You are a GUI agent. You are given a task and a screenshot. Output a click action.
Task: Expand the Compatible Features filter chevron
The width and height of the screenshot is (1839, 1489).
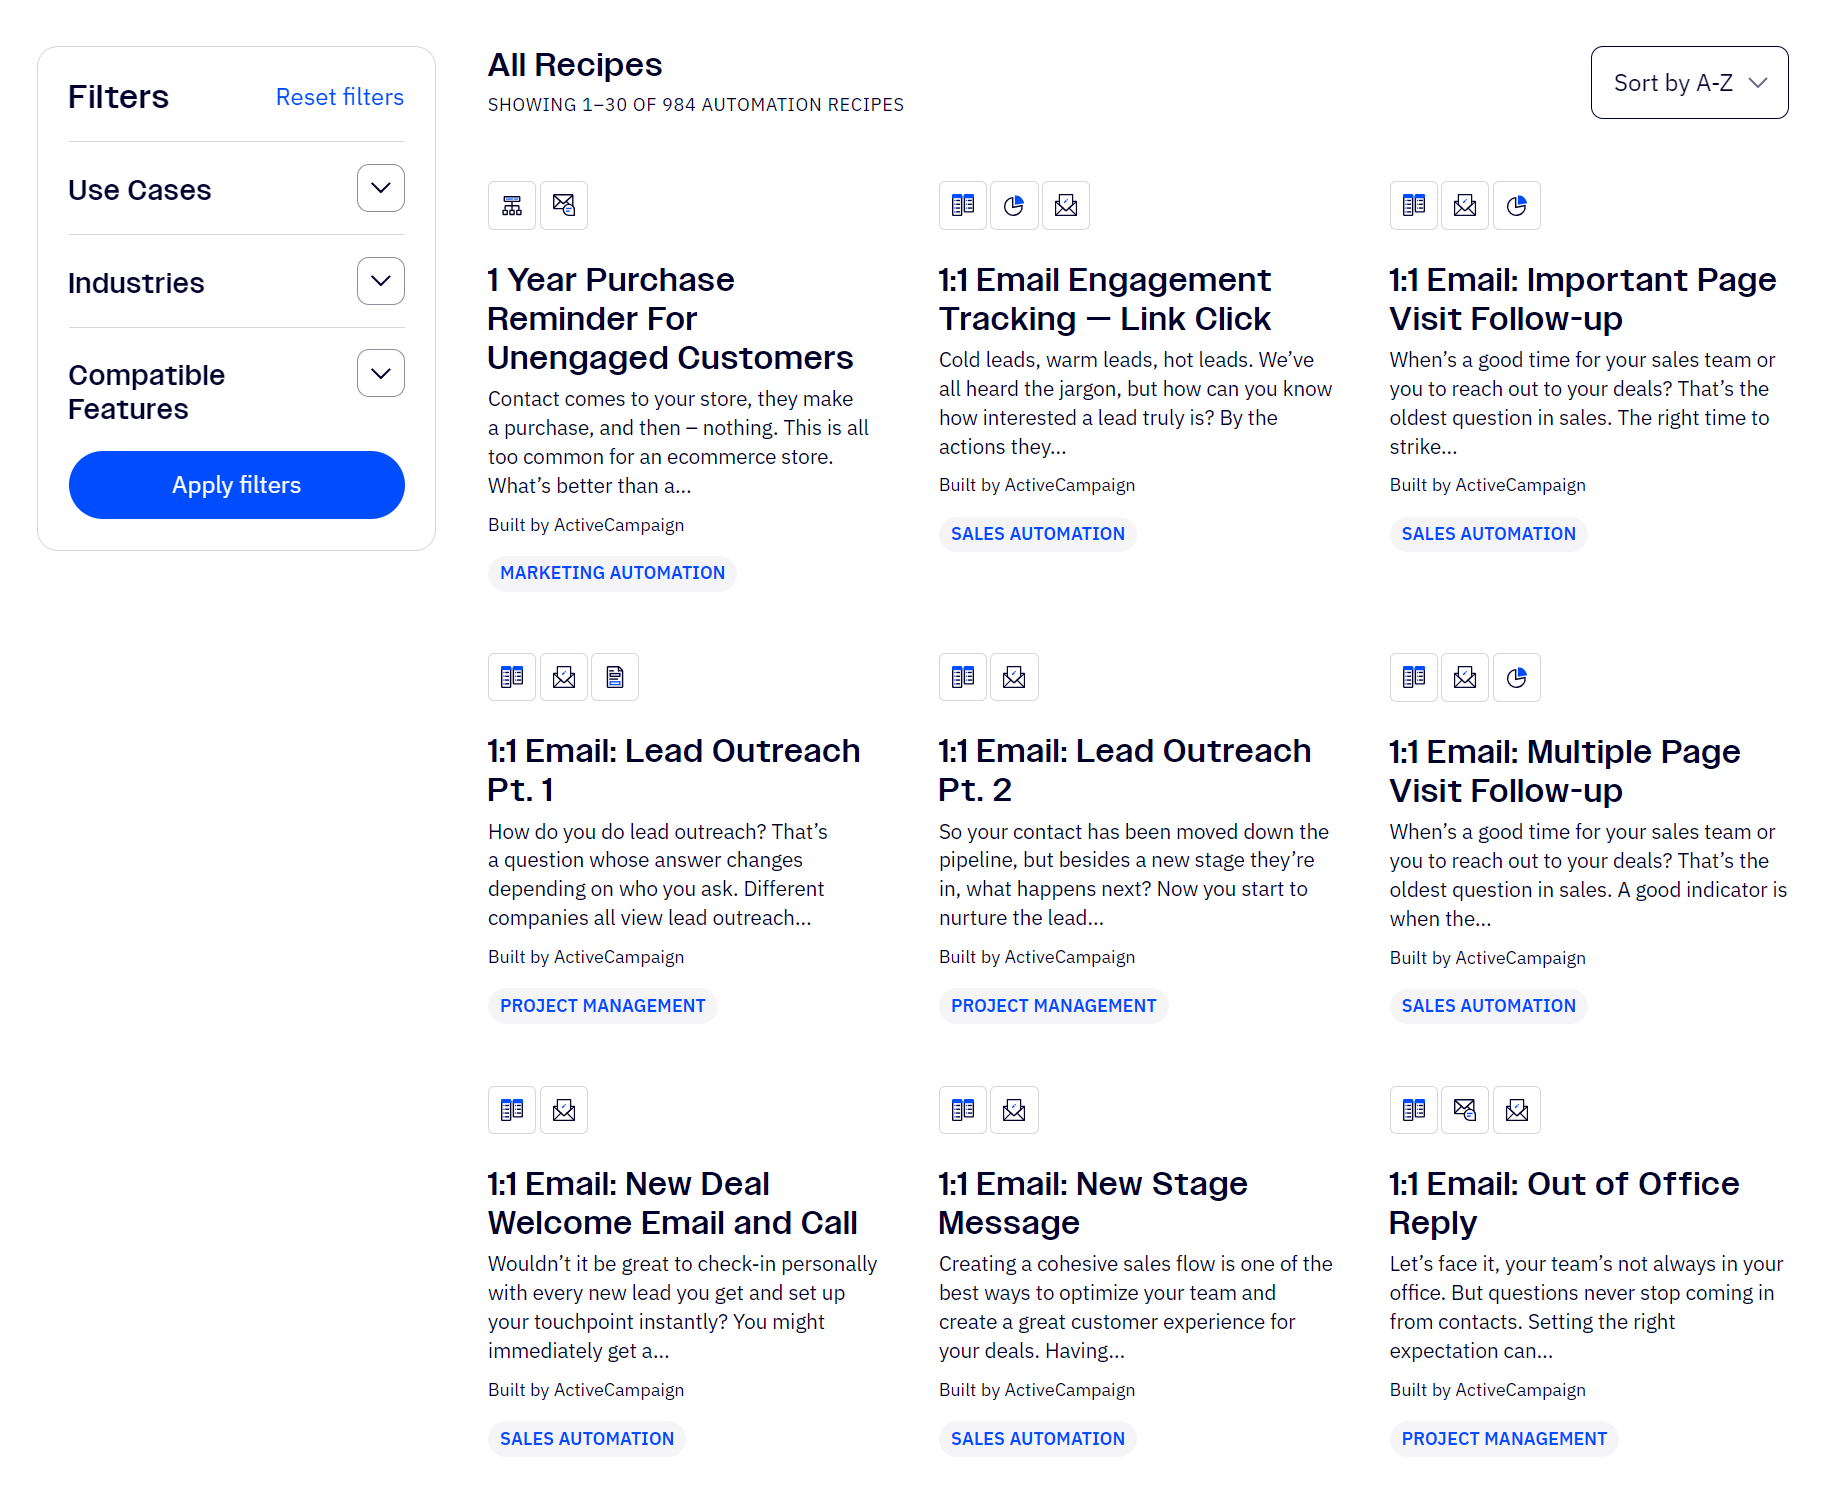(x=381, y=373)
